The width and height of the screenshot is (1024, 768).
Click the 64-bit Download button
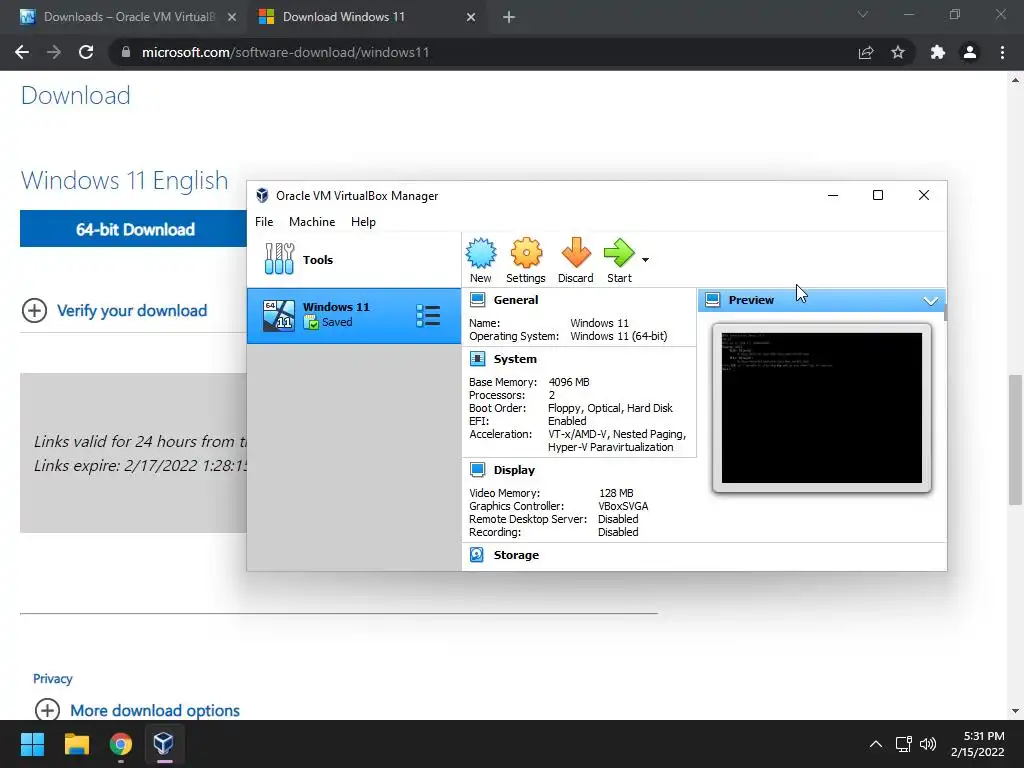(x=135, y=229)
